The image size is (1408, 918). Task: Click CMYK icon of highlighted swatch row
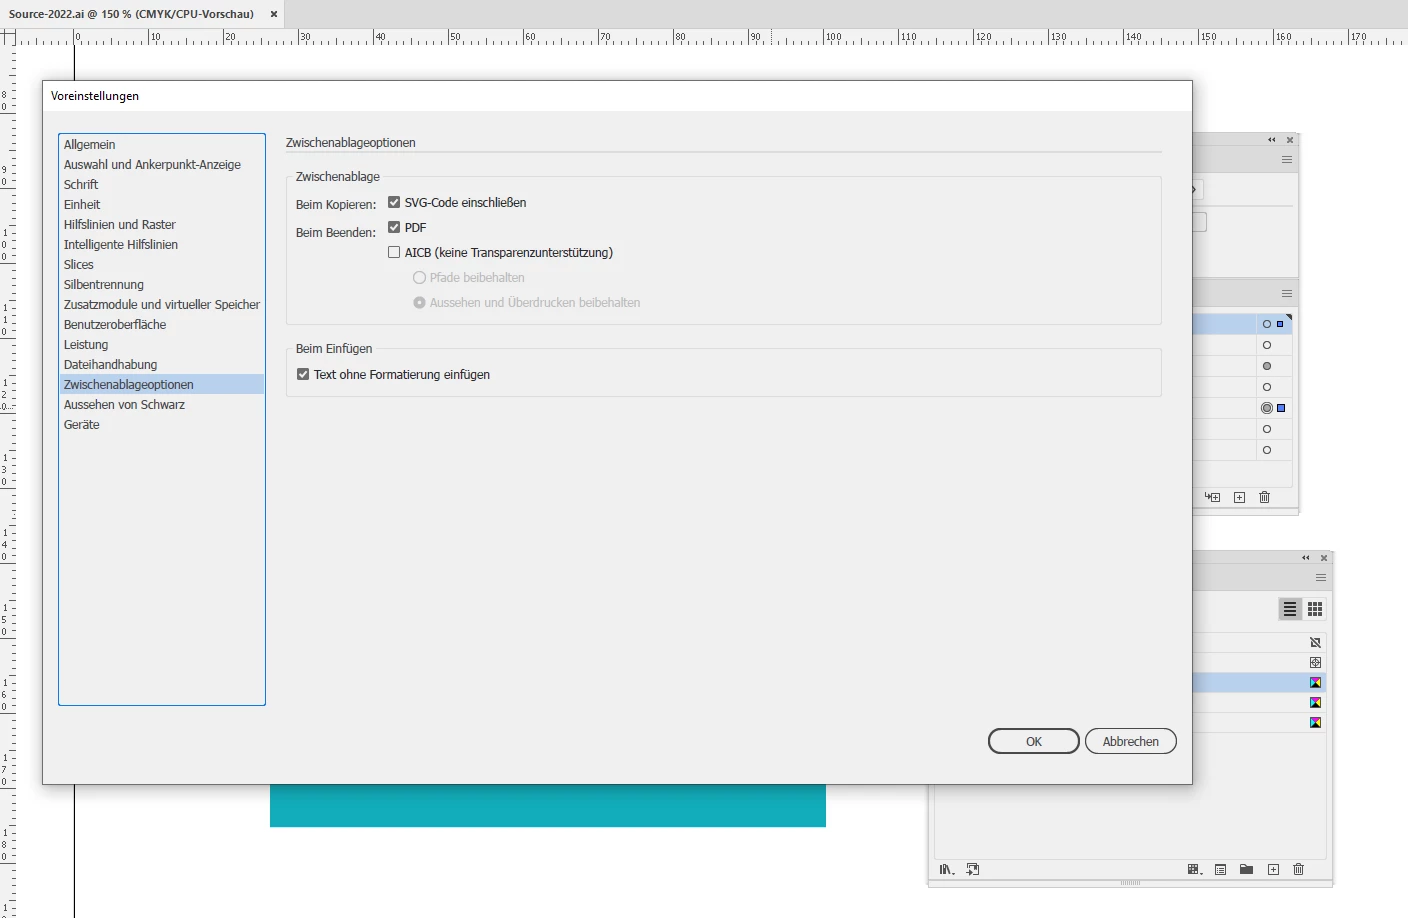pos(1315,682)
